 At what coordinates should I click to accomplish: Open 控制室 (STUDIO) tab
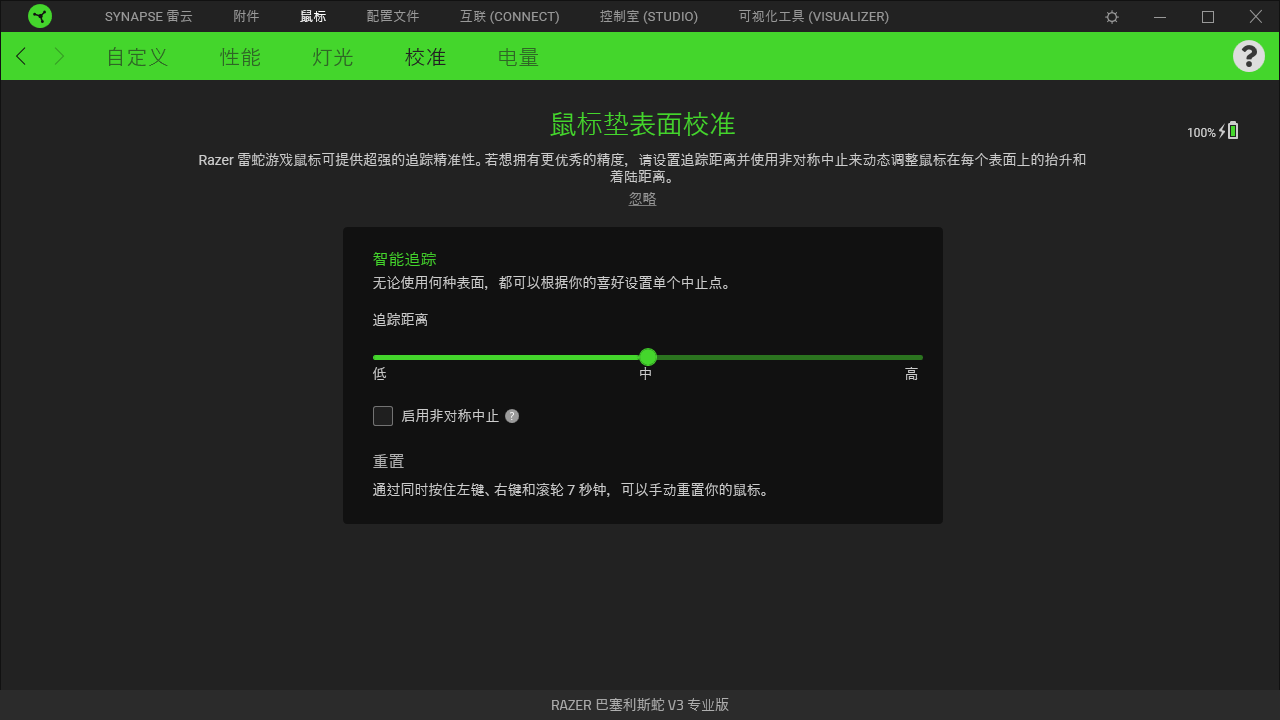(649, 17)
